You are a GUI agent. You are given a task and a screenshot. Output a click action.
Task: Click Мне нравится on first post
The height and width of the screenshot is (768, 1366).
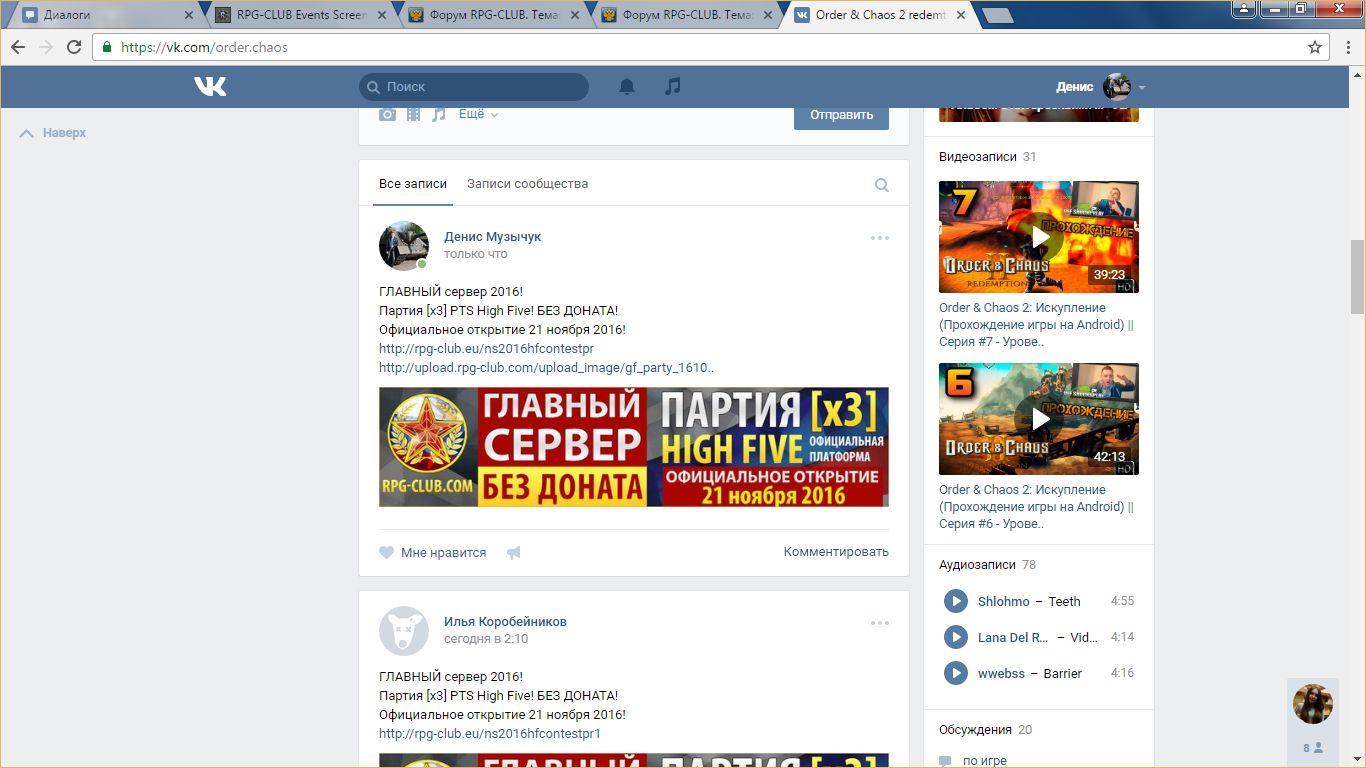point(443,552)
